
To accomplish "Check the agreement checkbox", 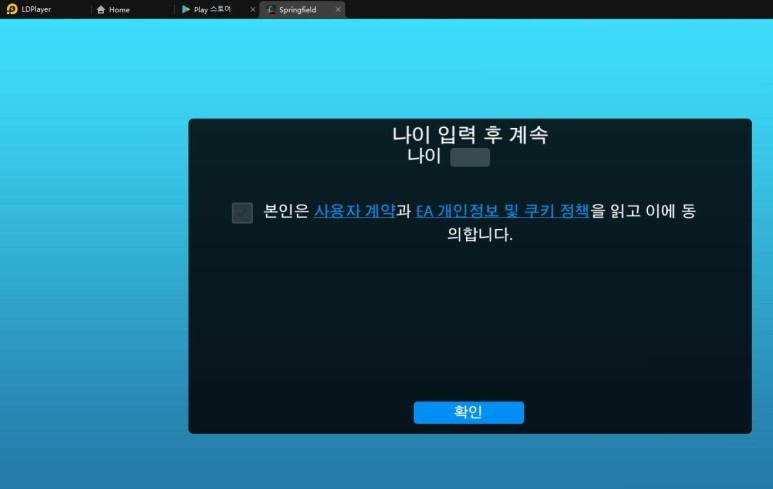I will click(242, 213).
